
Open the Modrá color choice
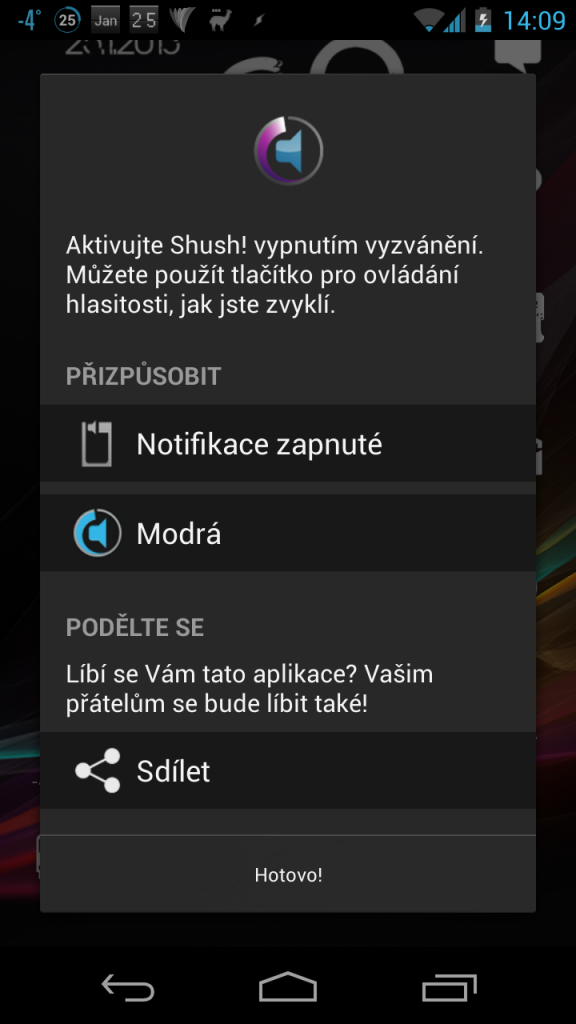288,533
